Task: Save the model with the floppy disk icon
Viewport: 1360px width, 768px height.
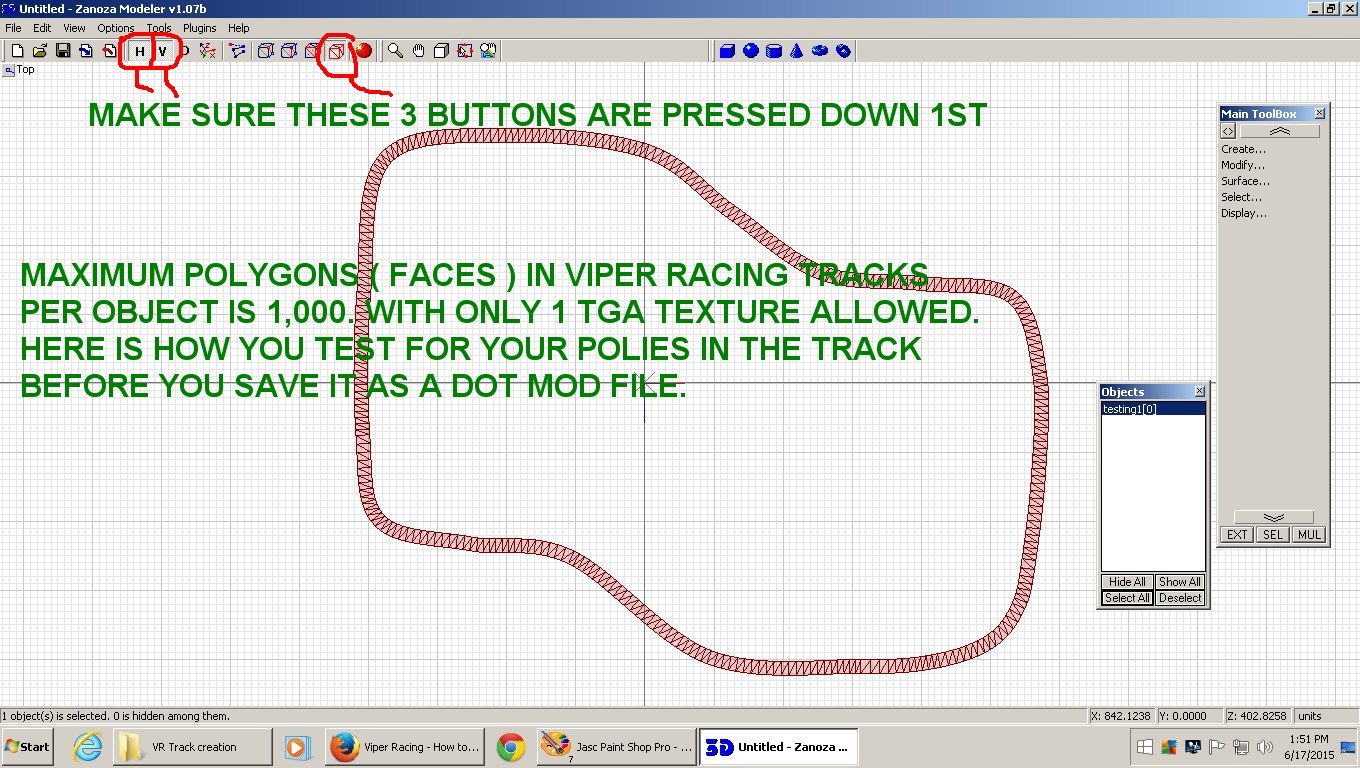Action: click(62, 50)
